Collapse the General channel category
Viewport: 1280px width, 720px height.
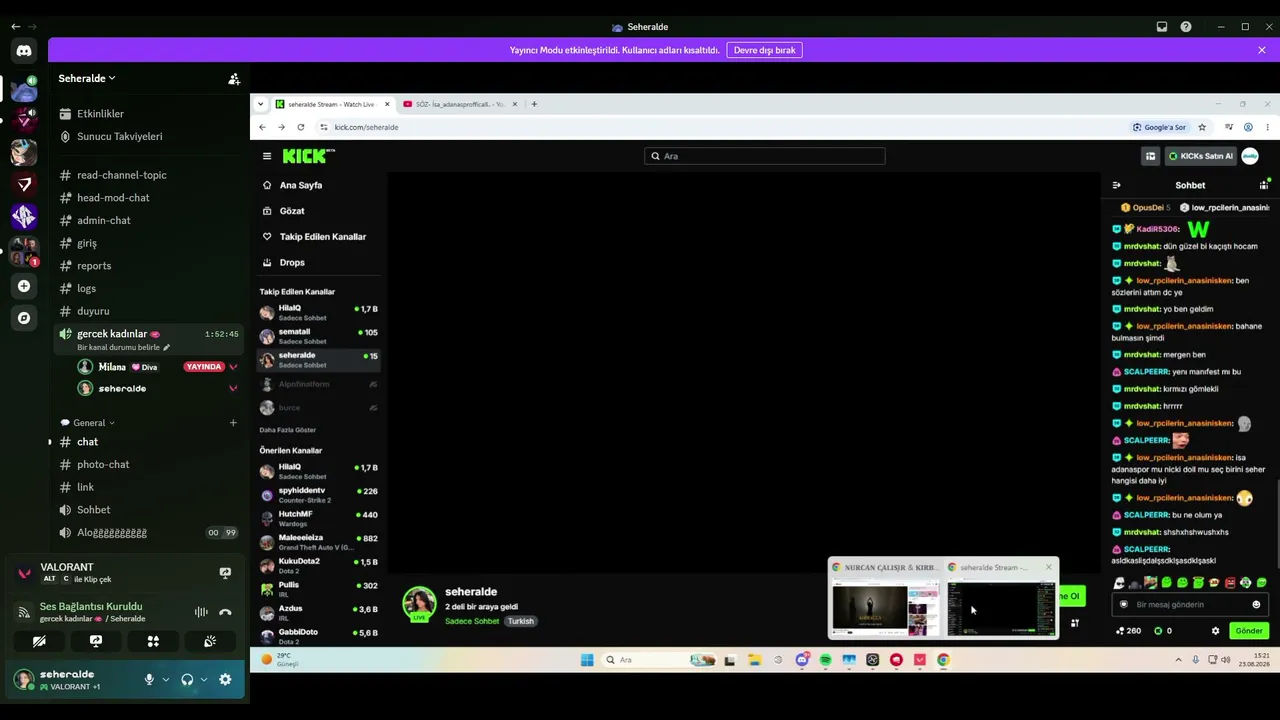tap(88, 423)
